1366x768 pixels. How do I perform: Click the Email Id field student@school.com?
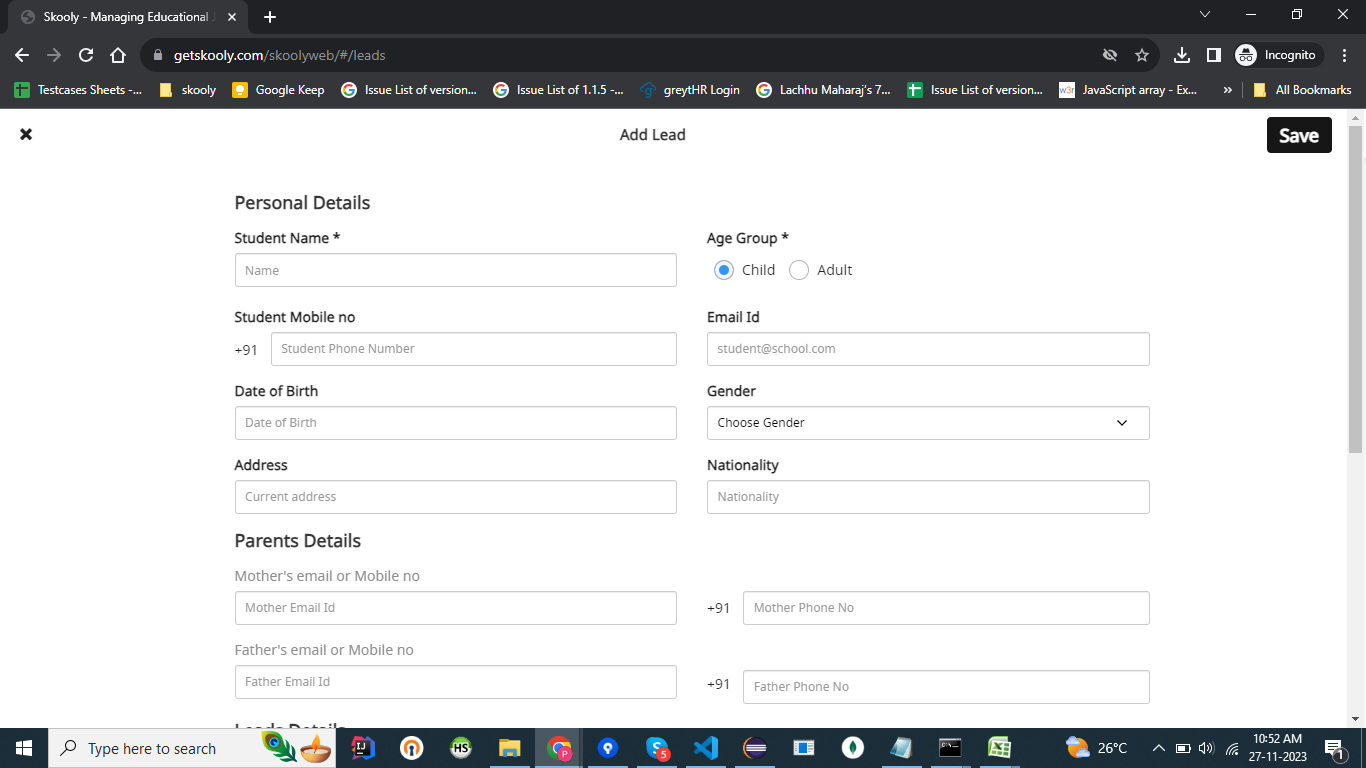(x=928, y=349)
